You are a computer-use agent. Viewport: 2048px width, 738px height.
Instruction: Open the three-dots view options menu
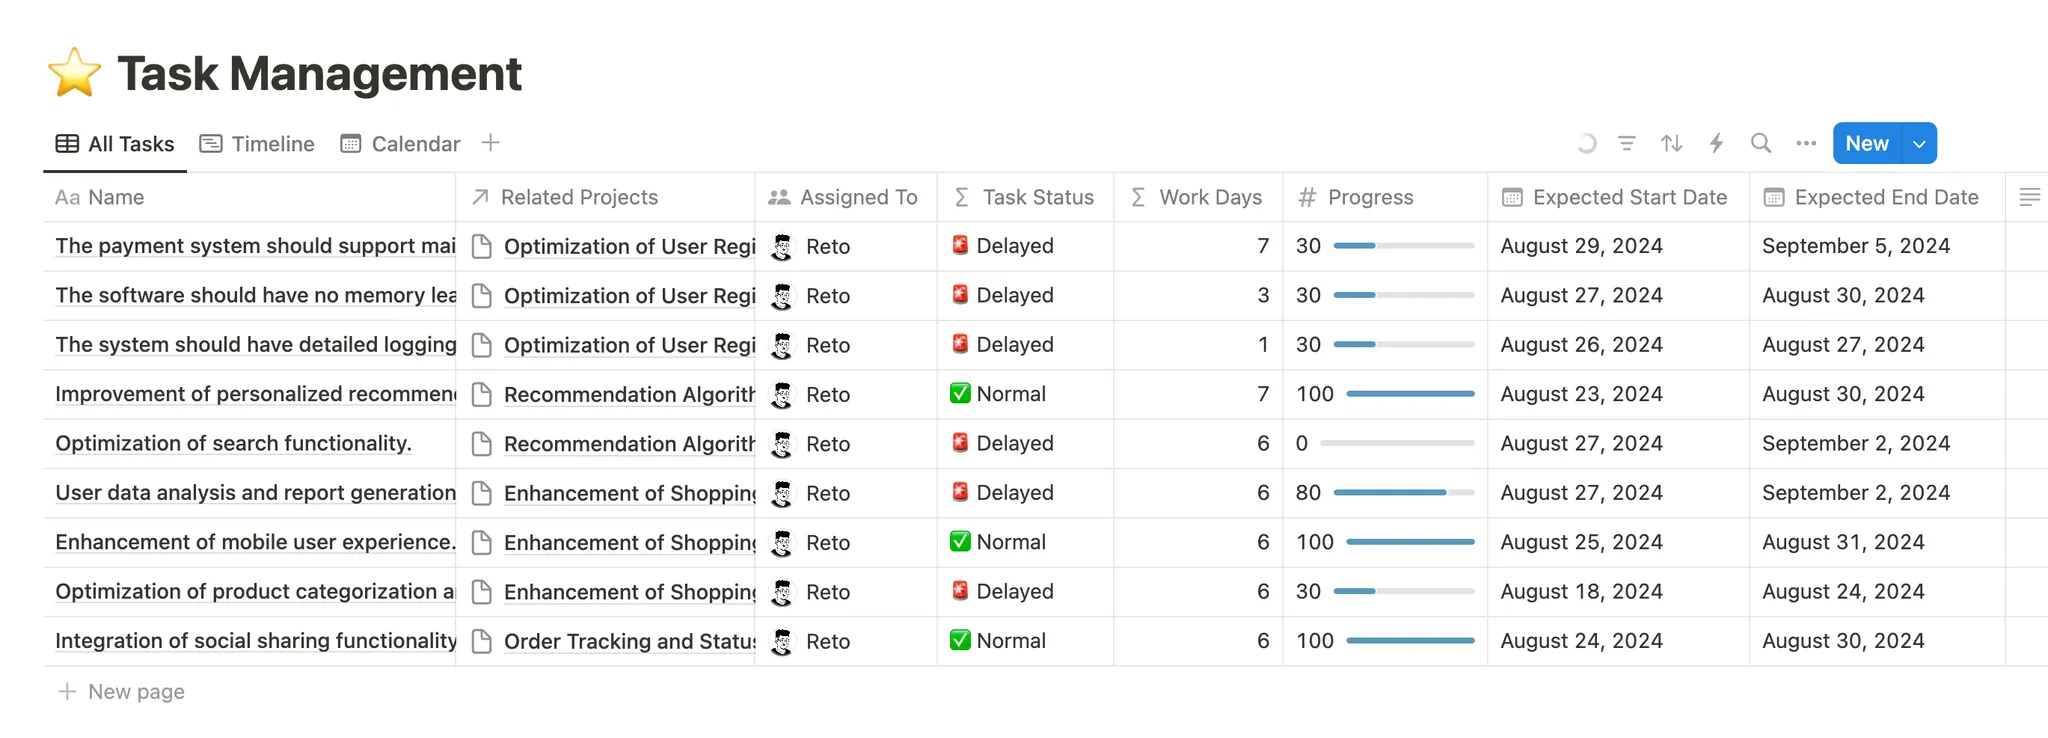coord(1805,143)
